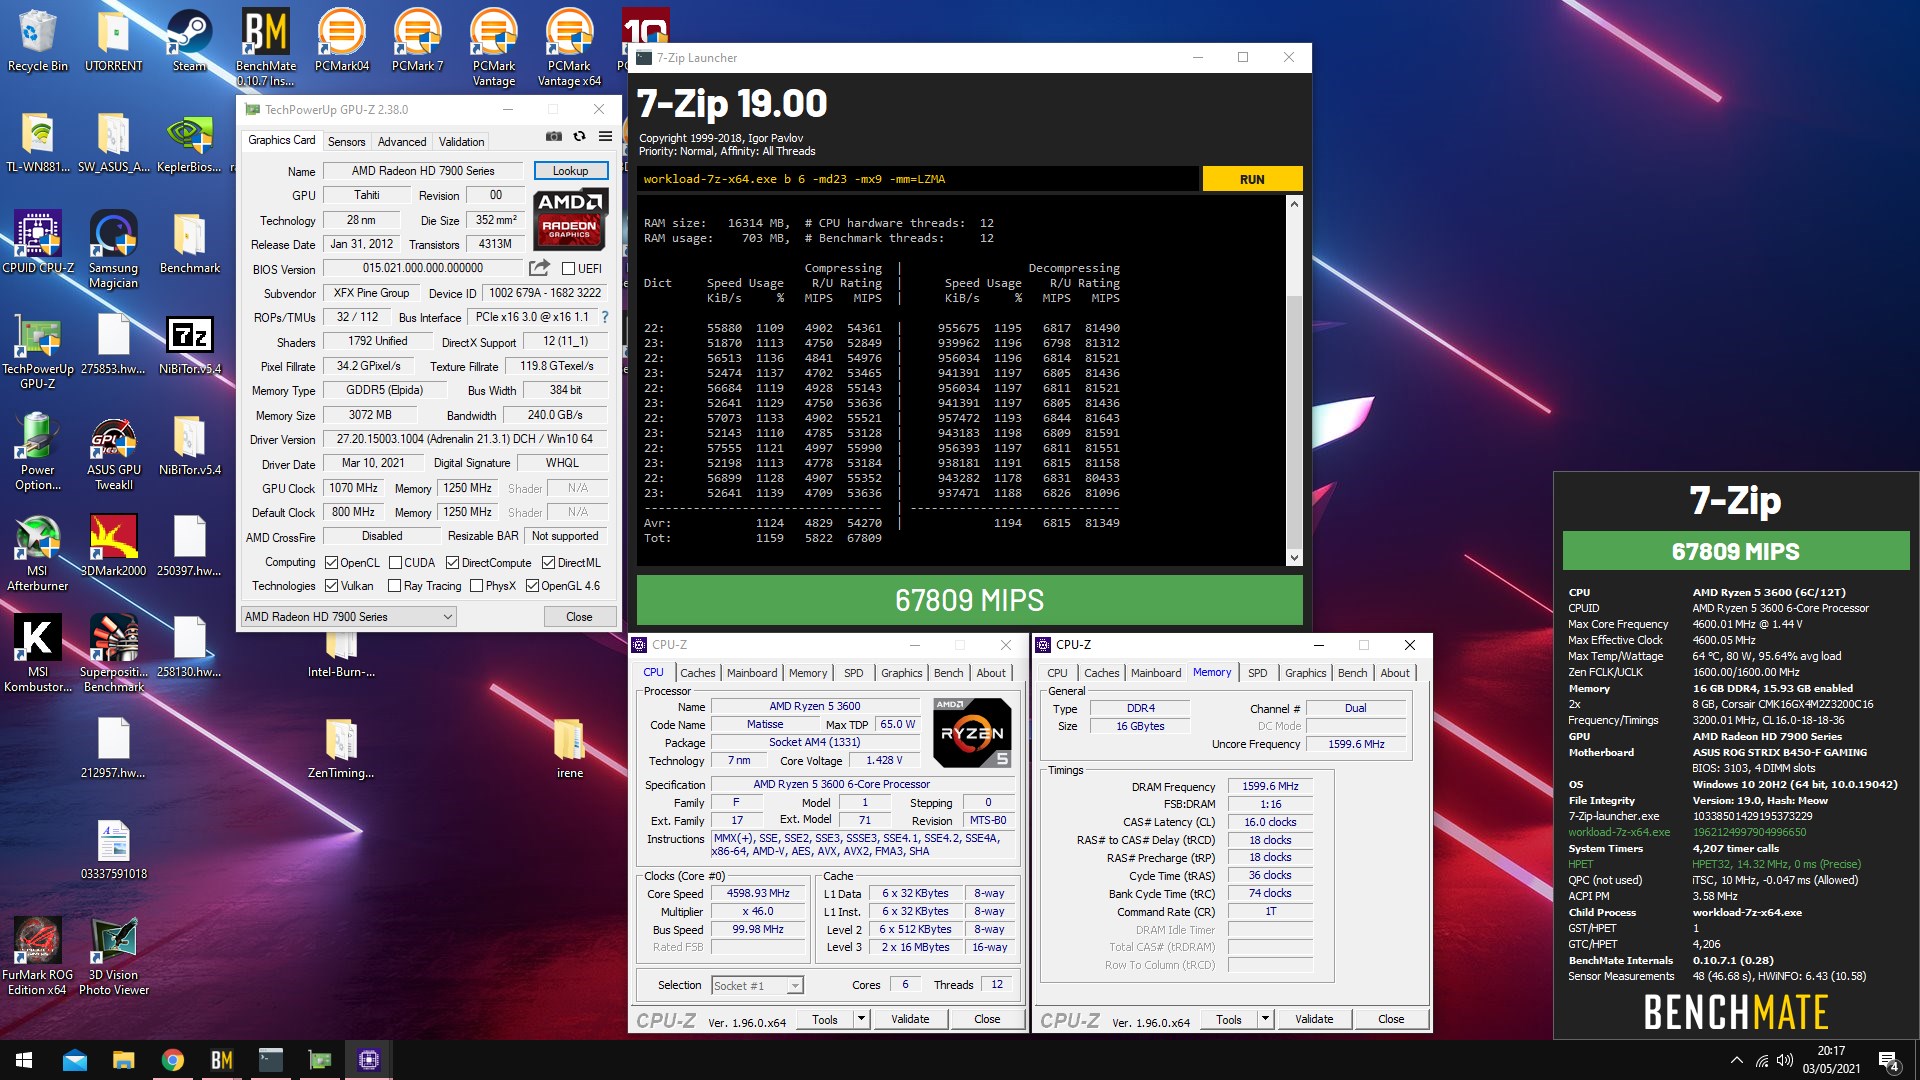This screenshot has height=1080, width=1920.
Task: Open the Steam desktop shortcut
Action: (189, 40)
